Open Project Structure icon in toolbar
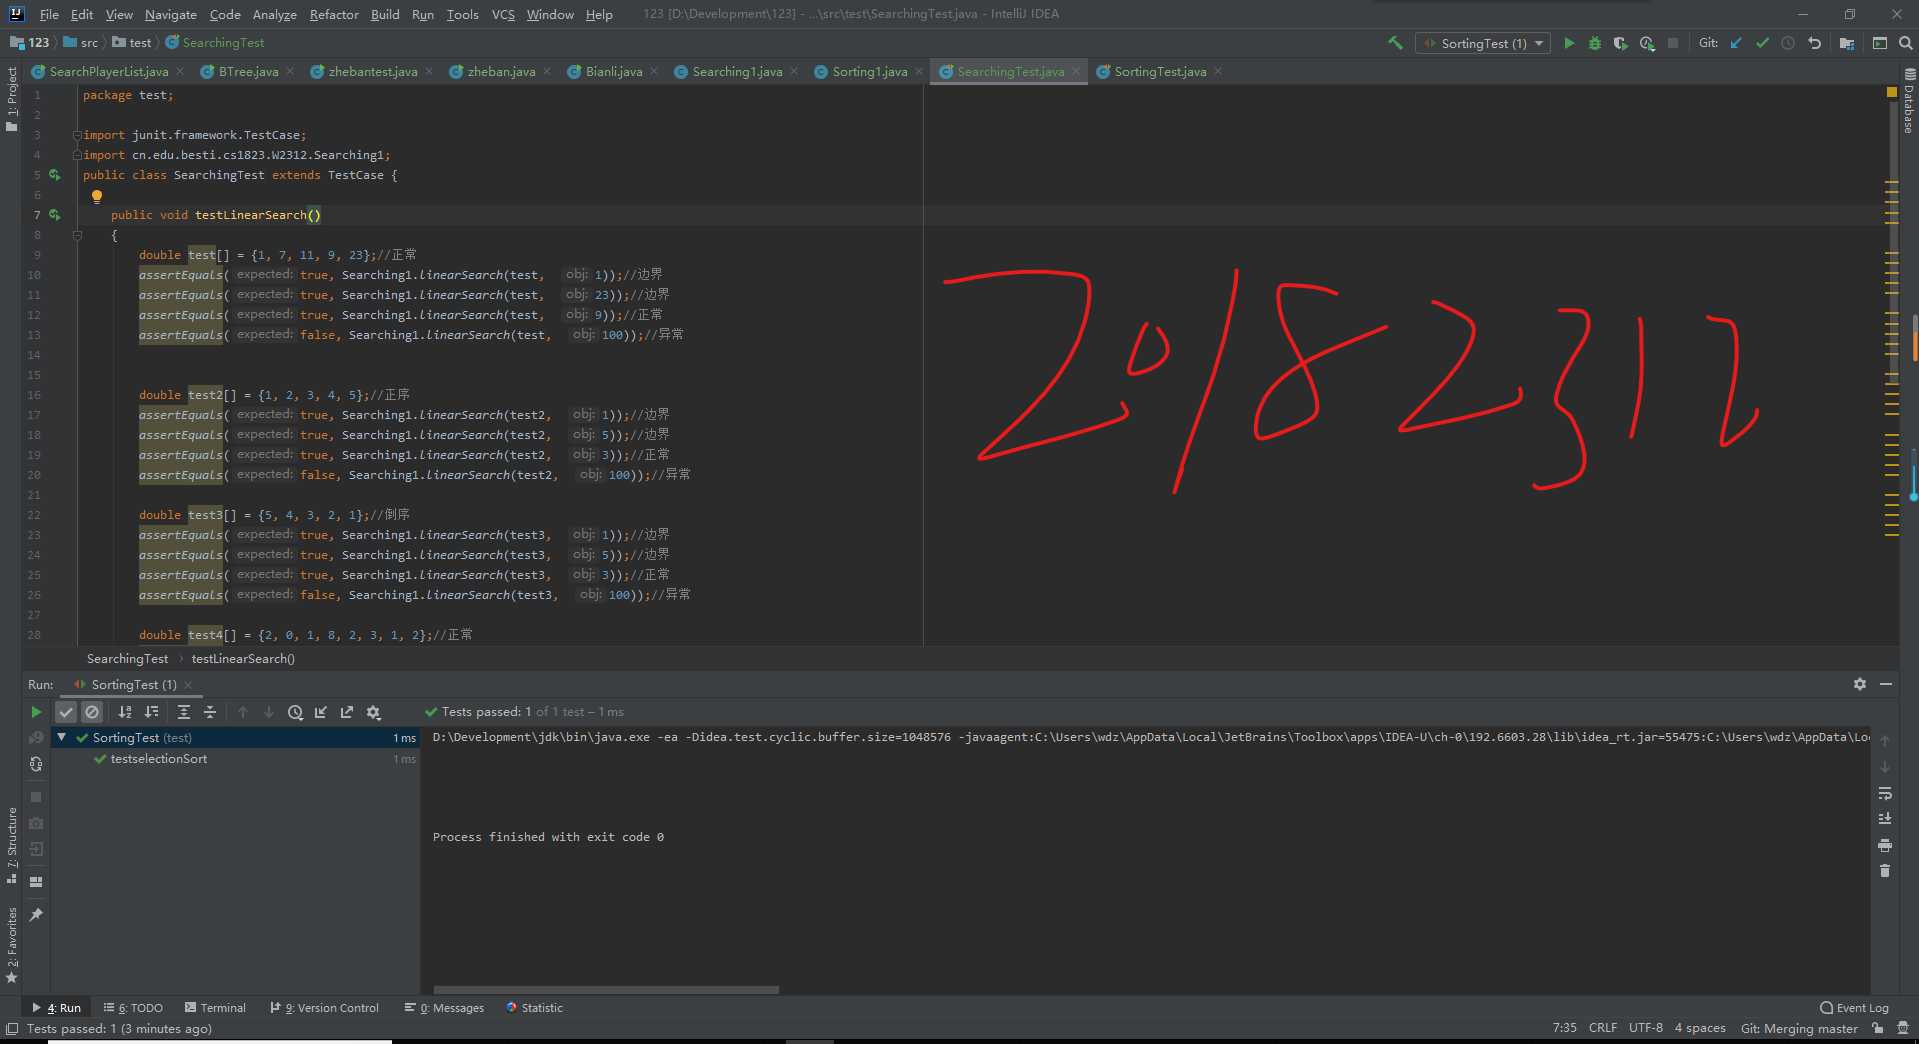The height and width of the screenshot is (1044, 1919). [x=1846, y=43]
